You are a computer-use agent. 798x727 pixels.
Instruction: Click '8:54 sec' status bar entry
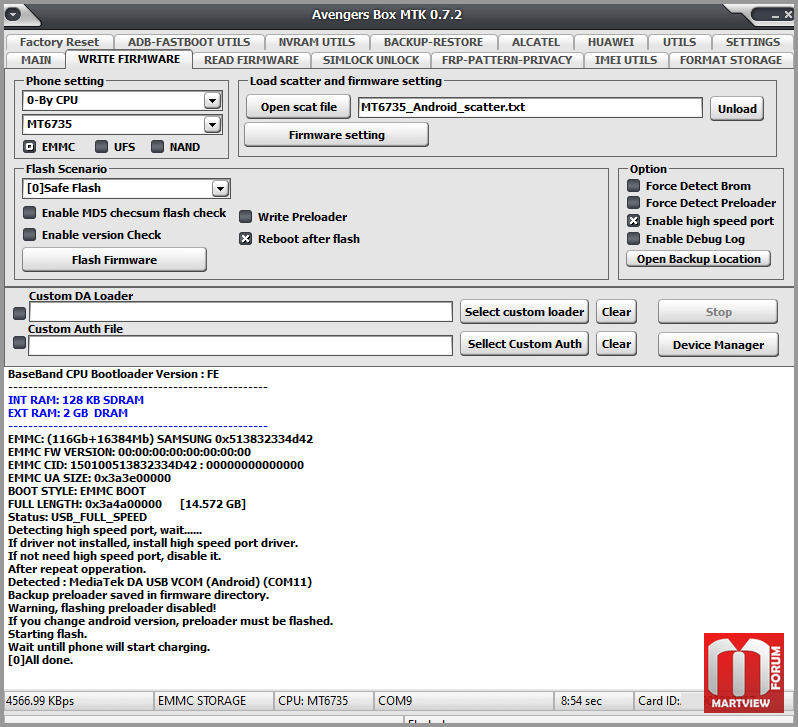581,701
